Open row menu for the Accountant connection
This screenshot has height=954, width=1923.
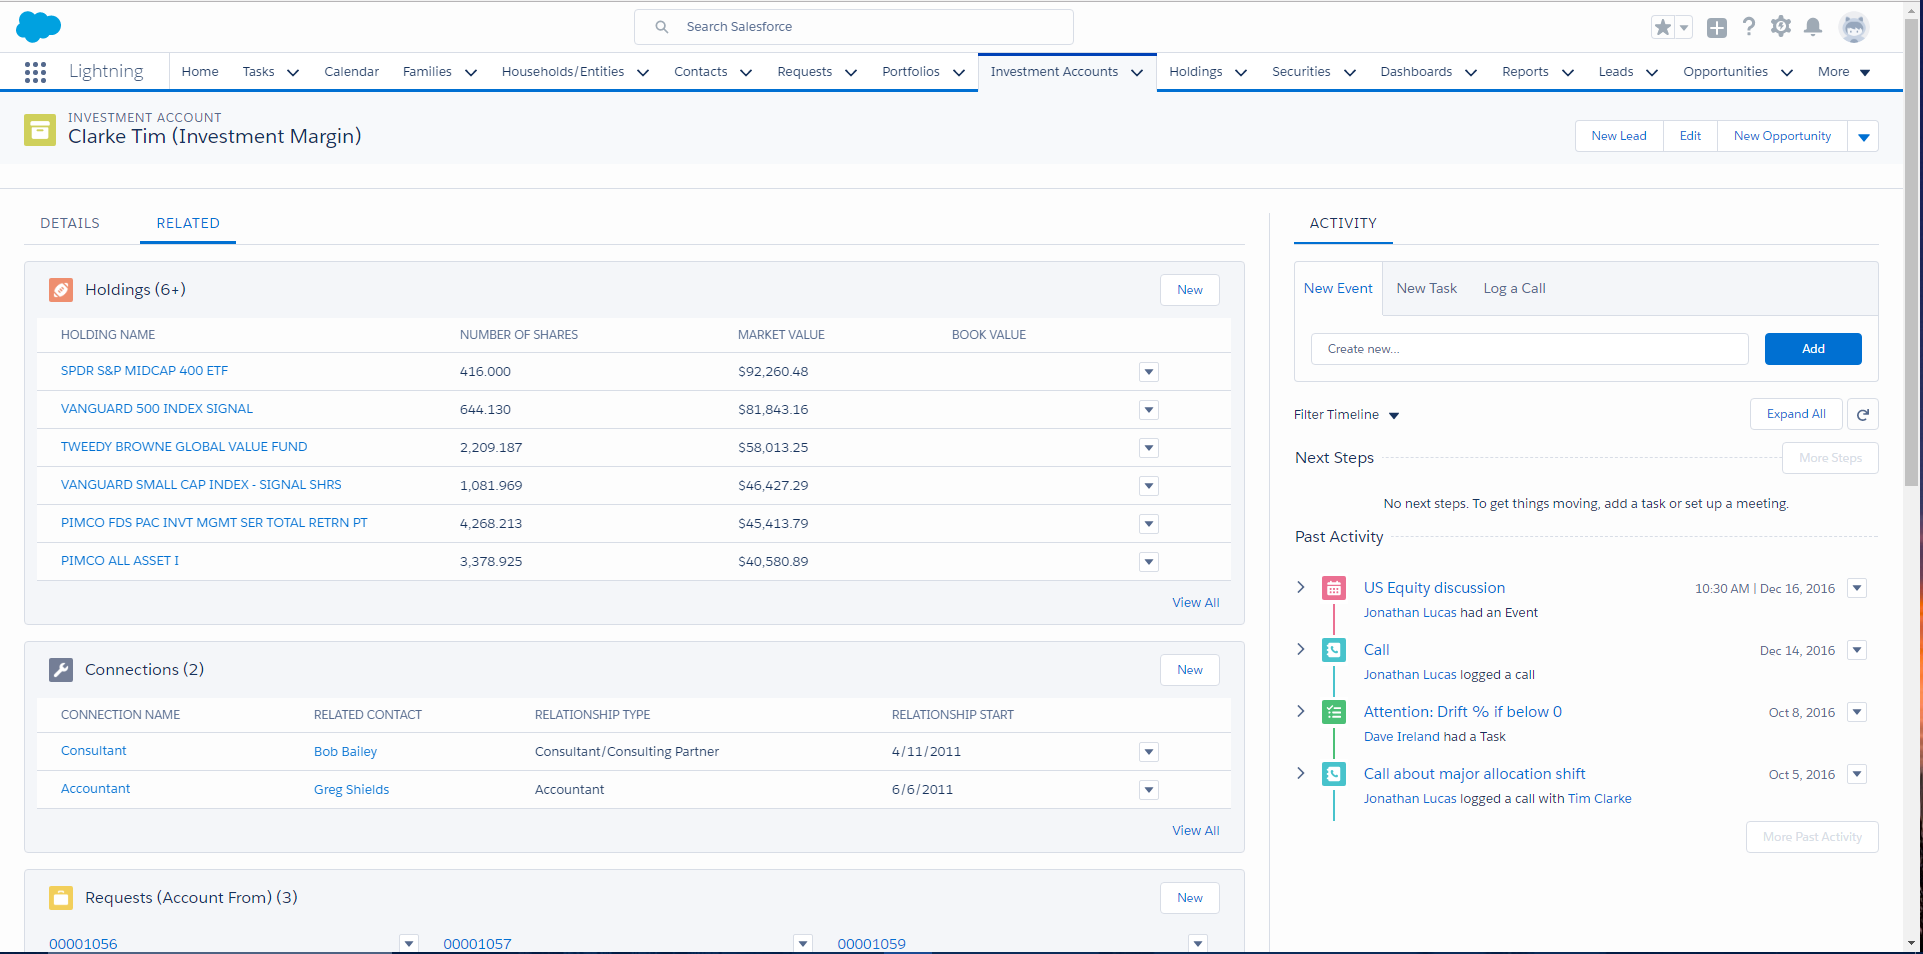coord(1149,790)
